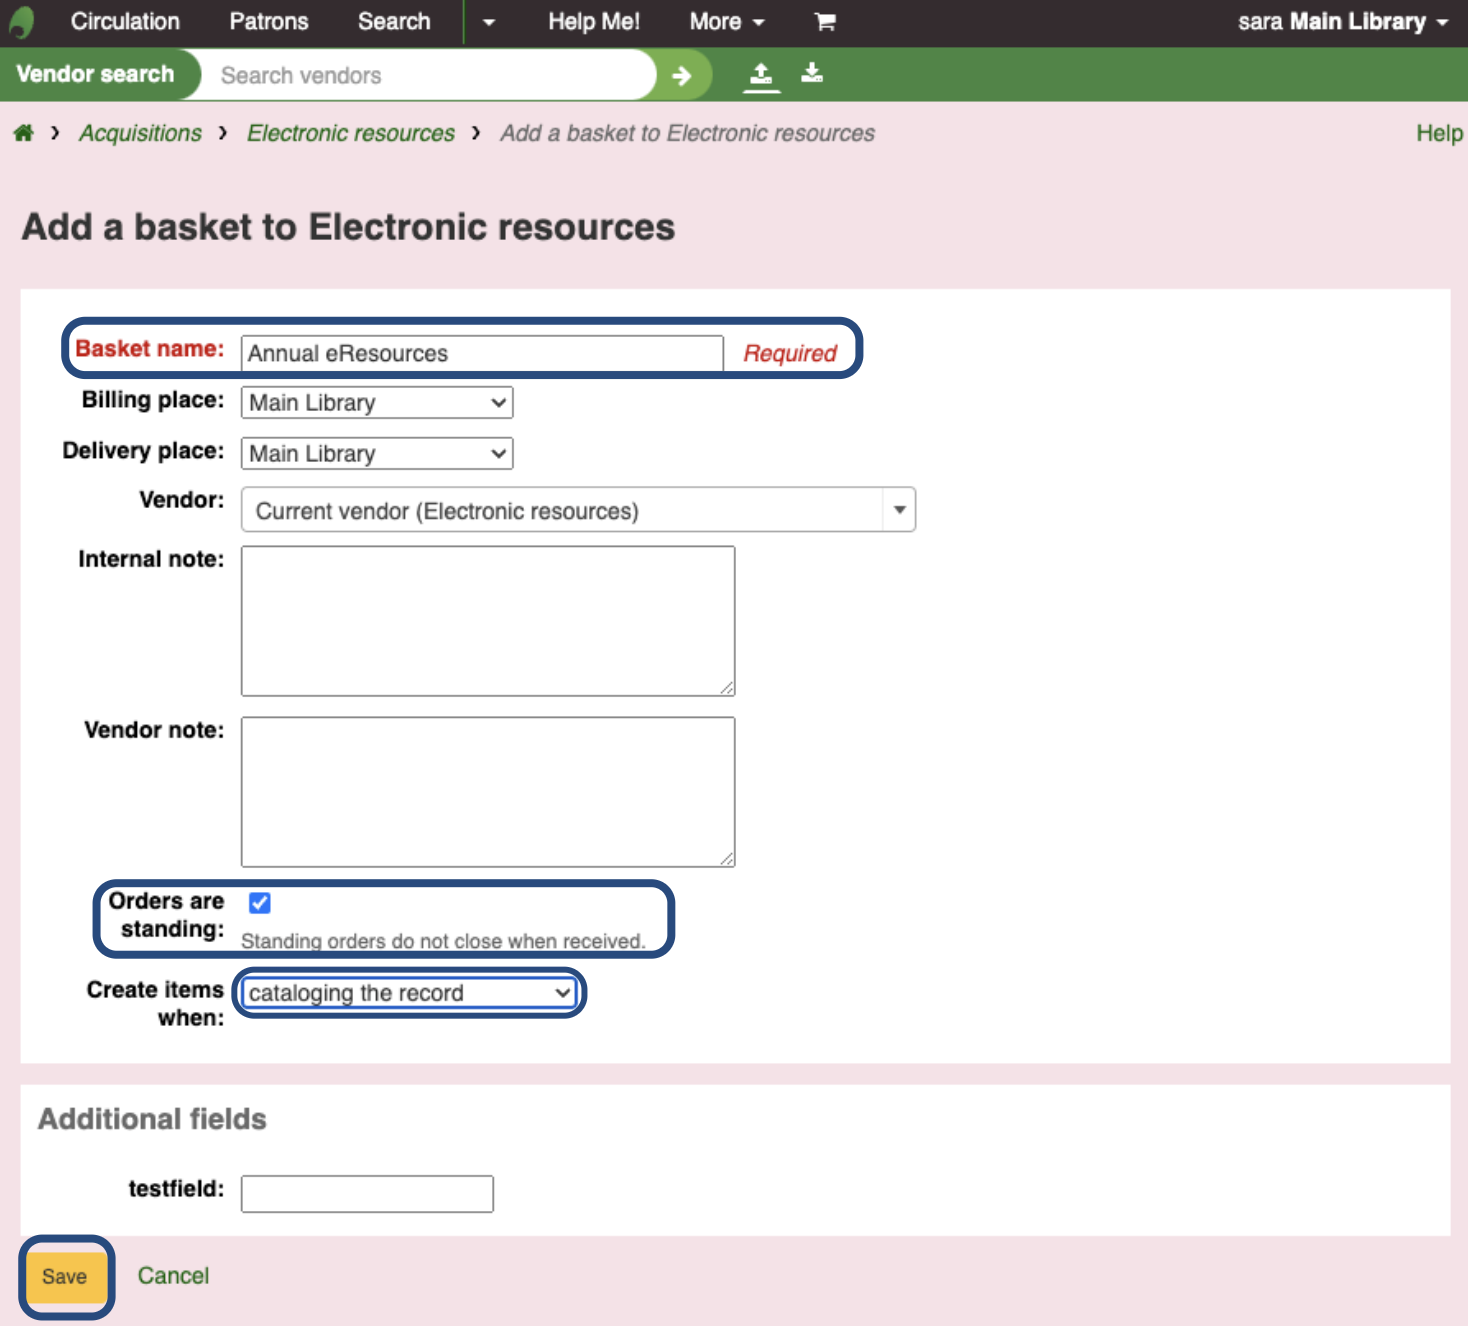
Task: Expand the search options caret in navbar
Action: coord(488,22)
